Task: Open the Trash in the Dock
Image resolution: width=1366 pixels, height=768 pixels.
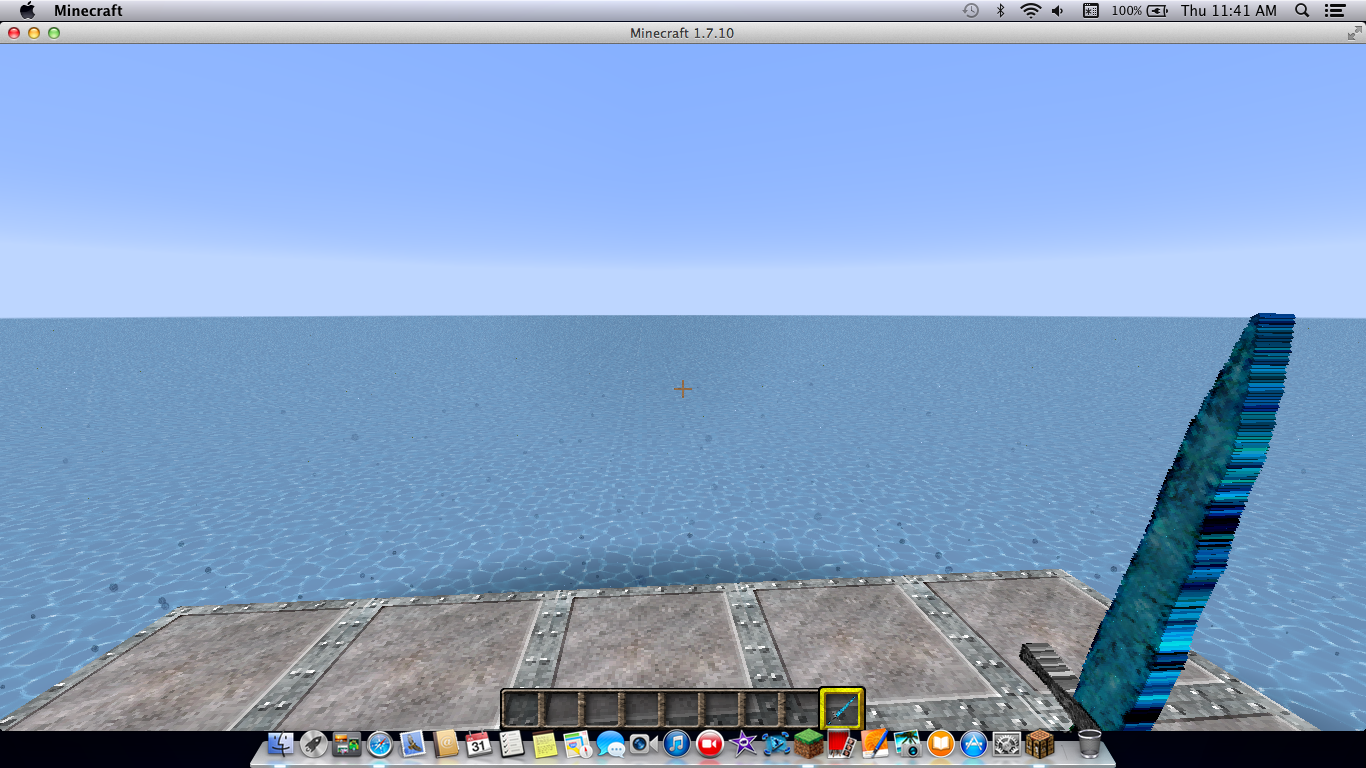Action: coord(1090,744)
